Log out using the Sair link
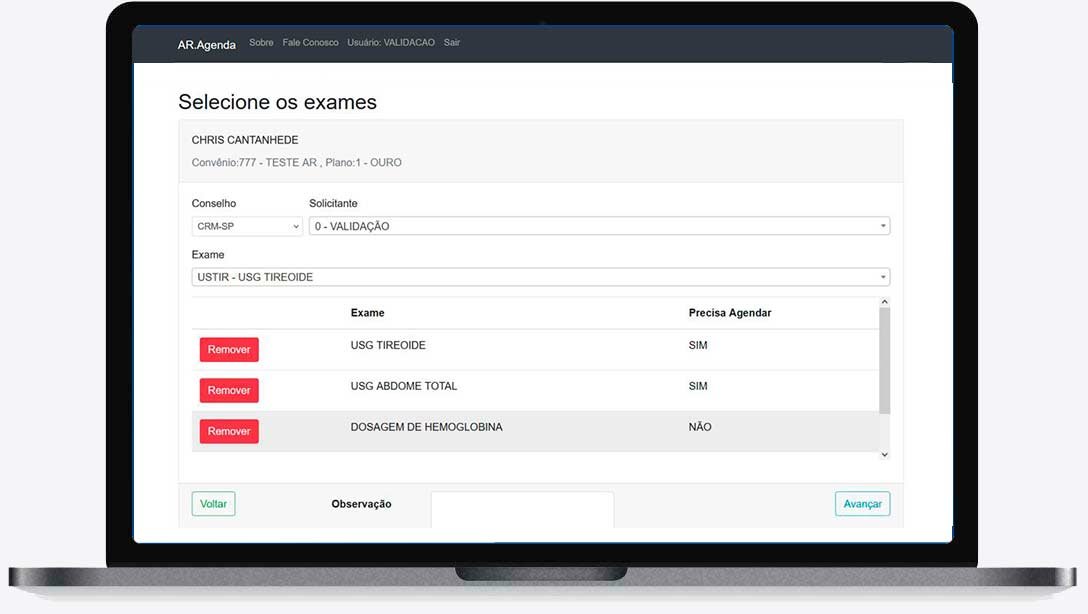 [452, 43]
